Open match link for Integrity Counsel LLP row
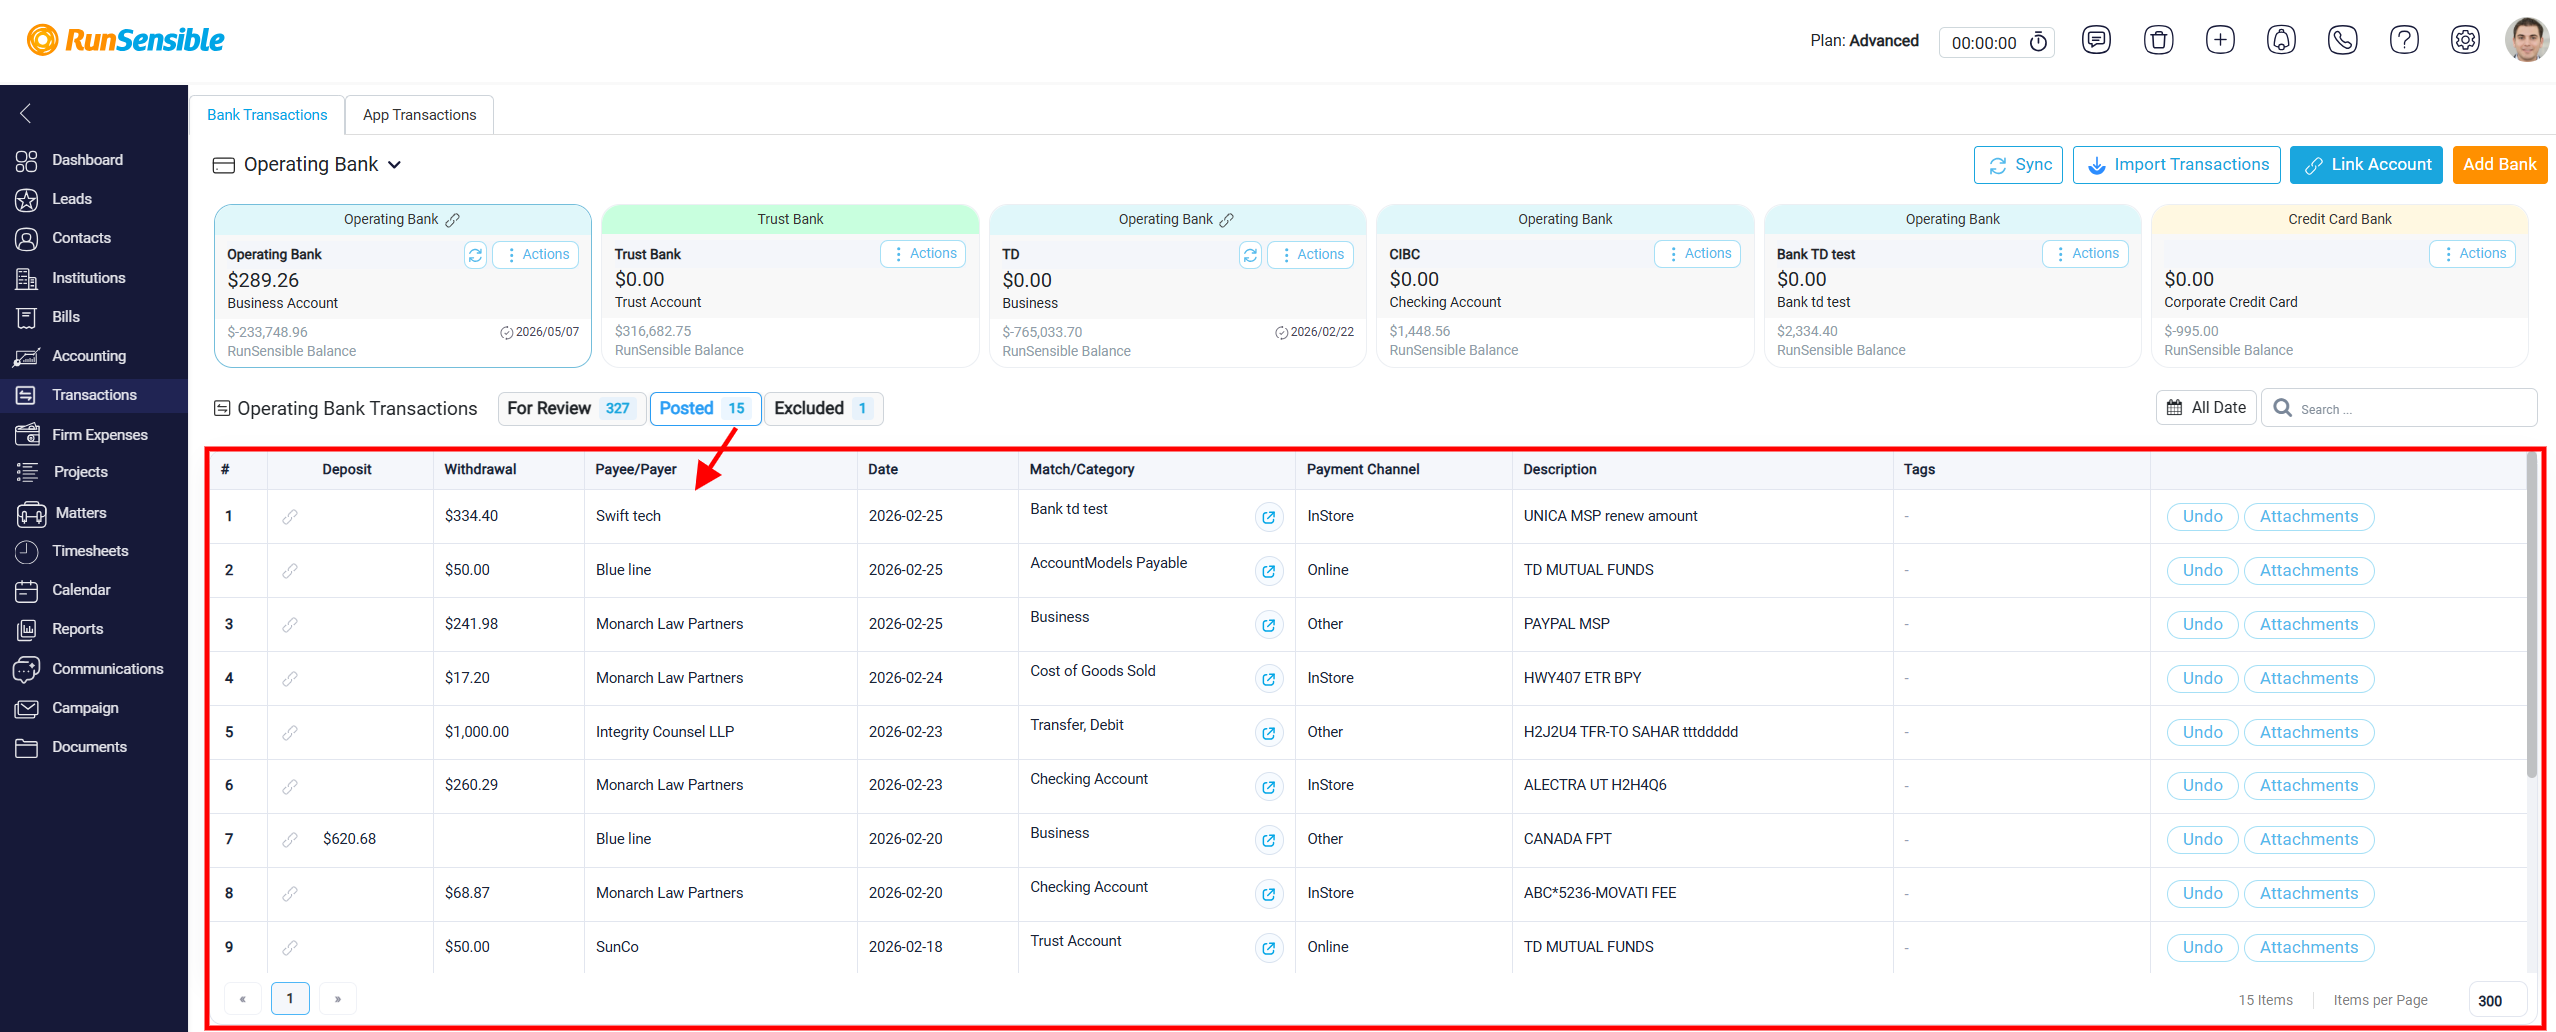 tap(1268, 733)
